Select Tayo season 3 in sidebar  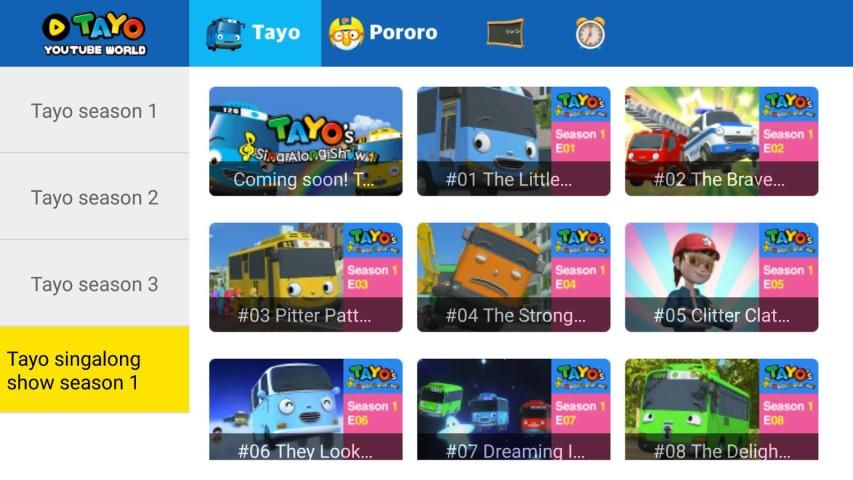(95, 284)
